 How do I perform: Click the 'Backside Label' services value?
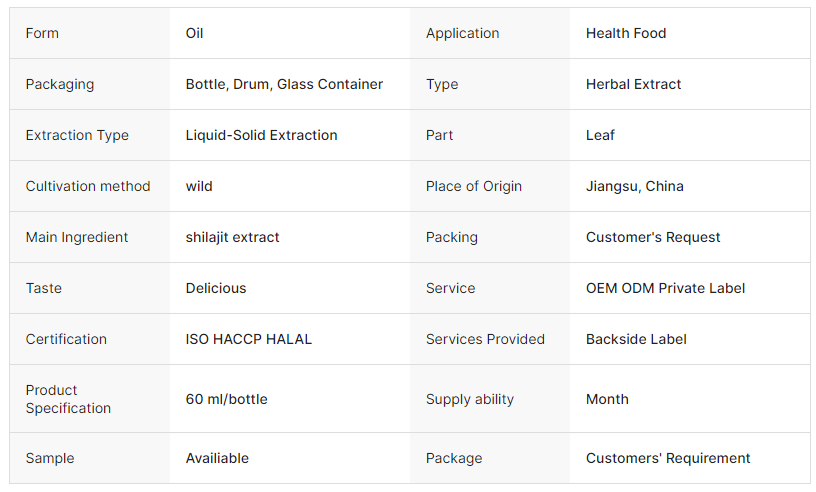637,339
